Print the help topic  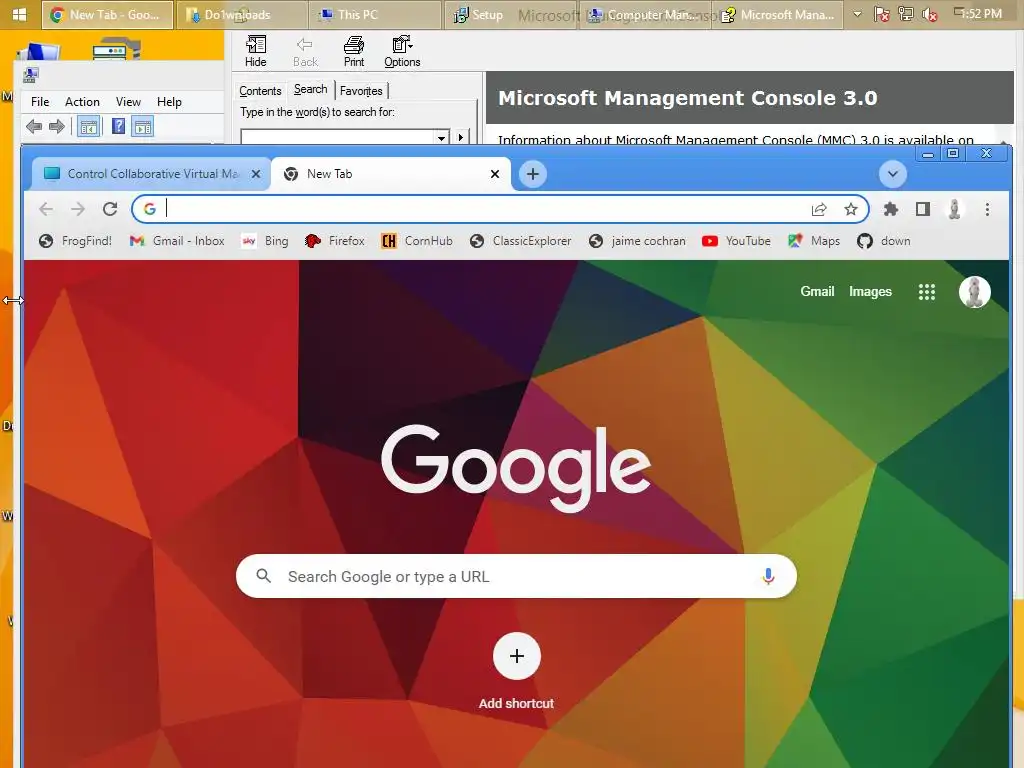354,52
